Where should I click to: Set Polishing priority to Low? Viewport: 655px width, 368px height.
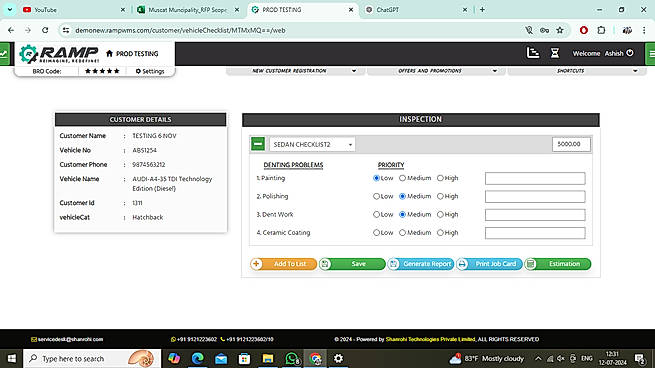tap(376, 196)
